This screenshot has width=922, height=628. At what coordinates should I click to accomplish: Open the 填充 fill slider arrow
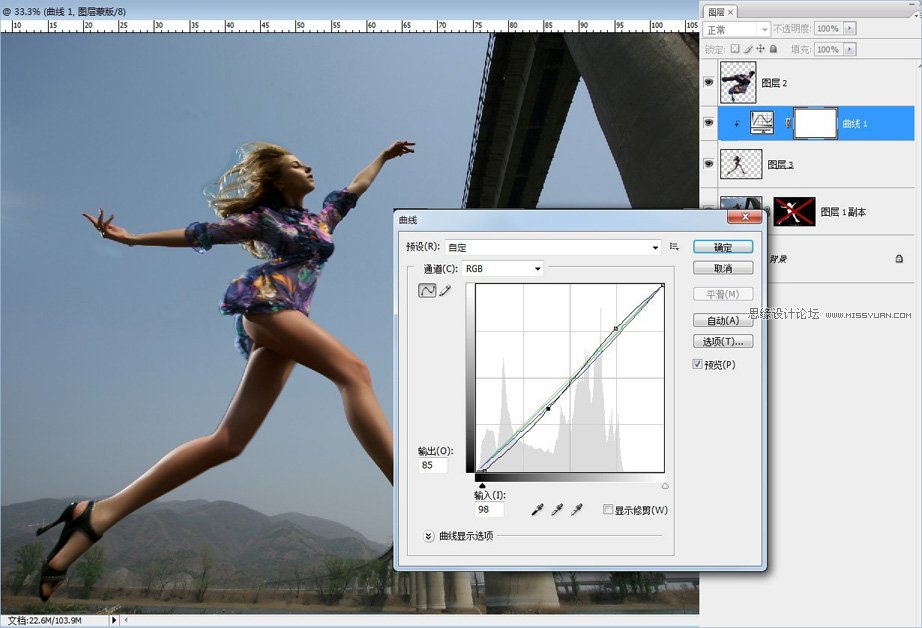pyautogui.click(x=850, y=49)
